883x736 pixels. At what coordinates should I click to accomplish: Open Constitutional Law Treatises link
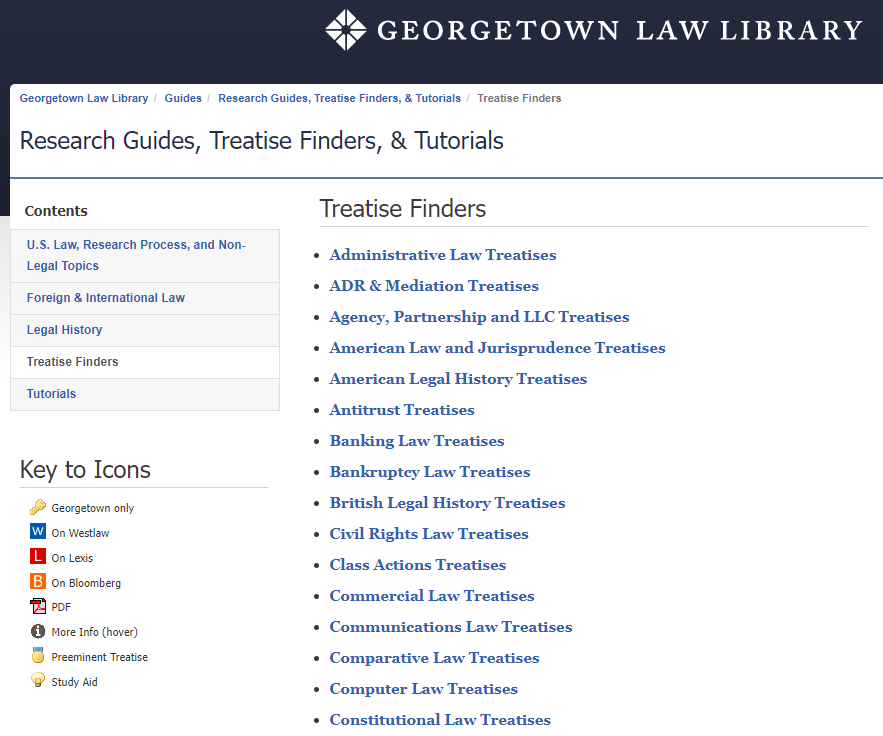(439, 719)
